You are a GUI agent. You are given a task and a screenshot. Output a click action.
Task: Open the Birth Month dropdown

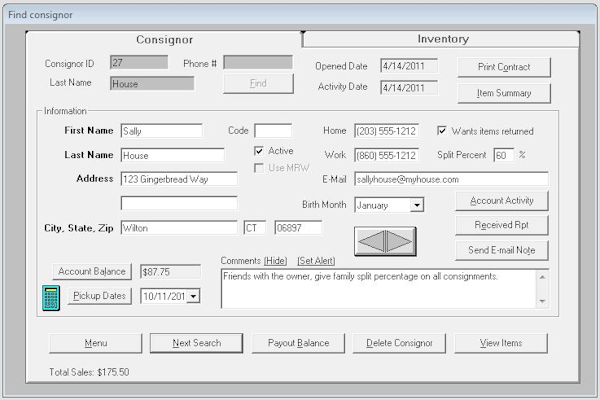click(x=416, y=205)
